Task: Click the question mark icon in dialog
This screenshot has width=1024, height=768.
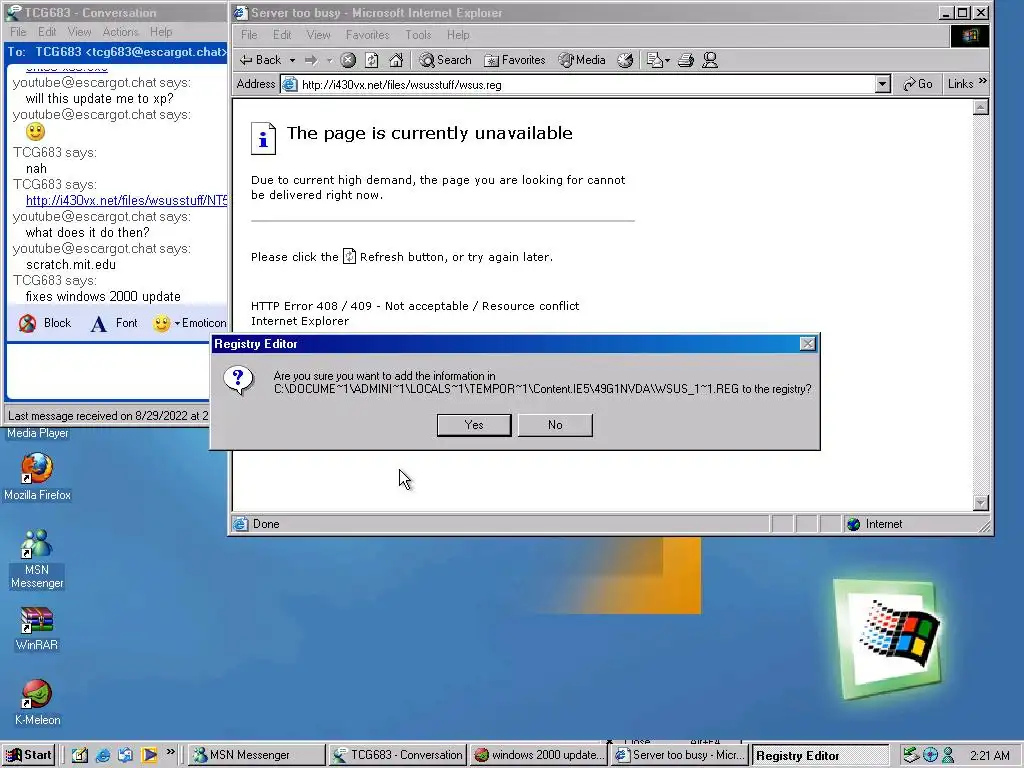Action: 238,379
